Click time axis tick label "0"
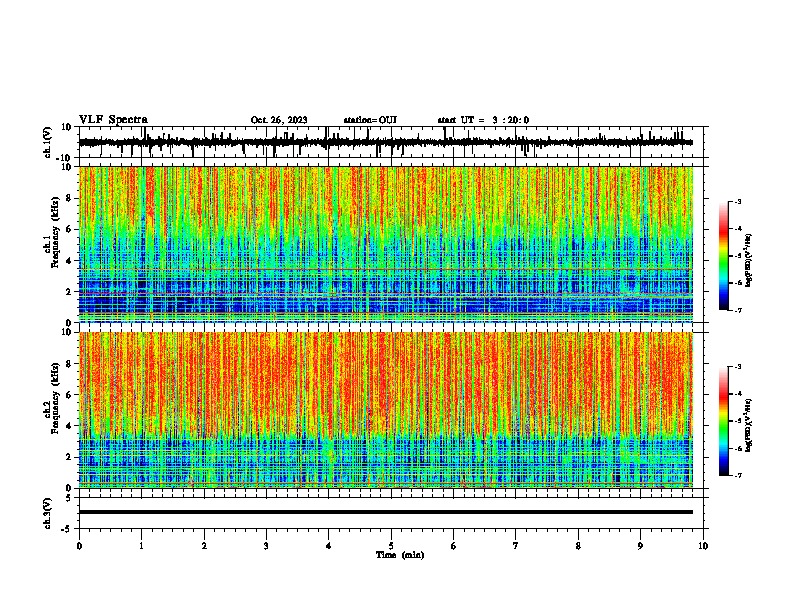The height and width of the screenshot is (612, 792). [x=79, y=546]
